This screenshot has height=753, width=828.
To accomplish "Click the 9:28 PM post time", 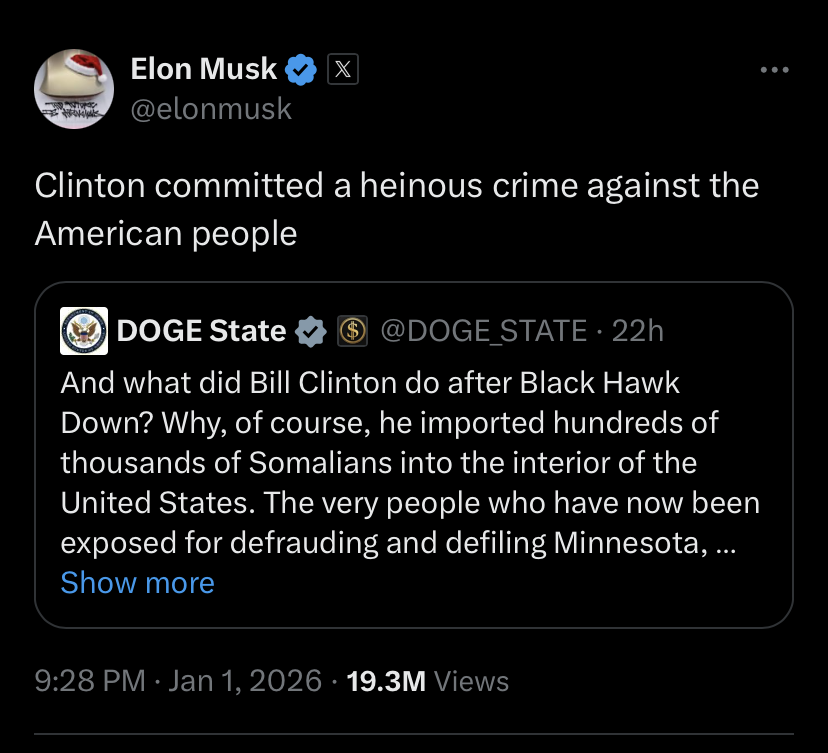I will click(90, 681).
